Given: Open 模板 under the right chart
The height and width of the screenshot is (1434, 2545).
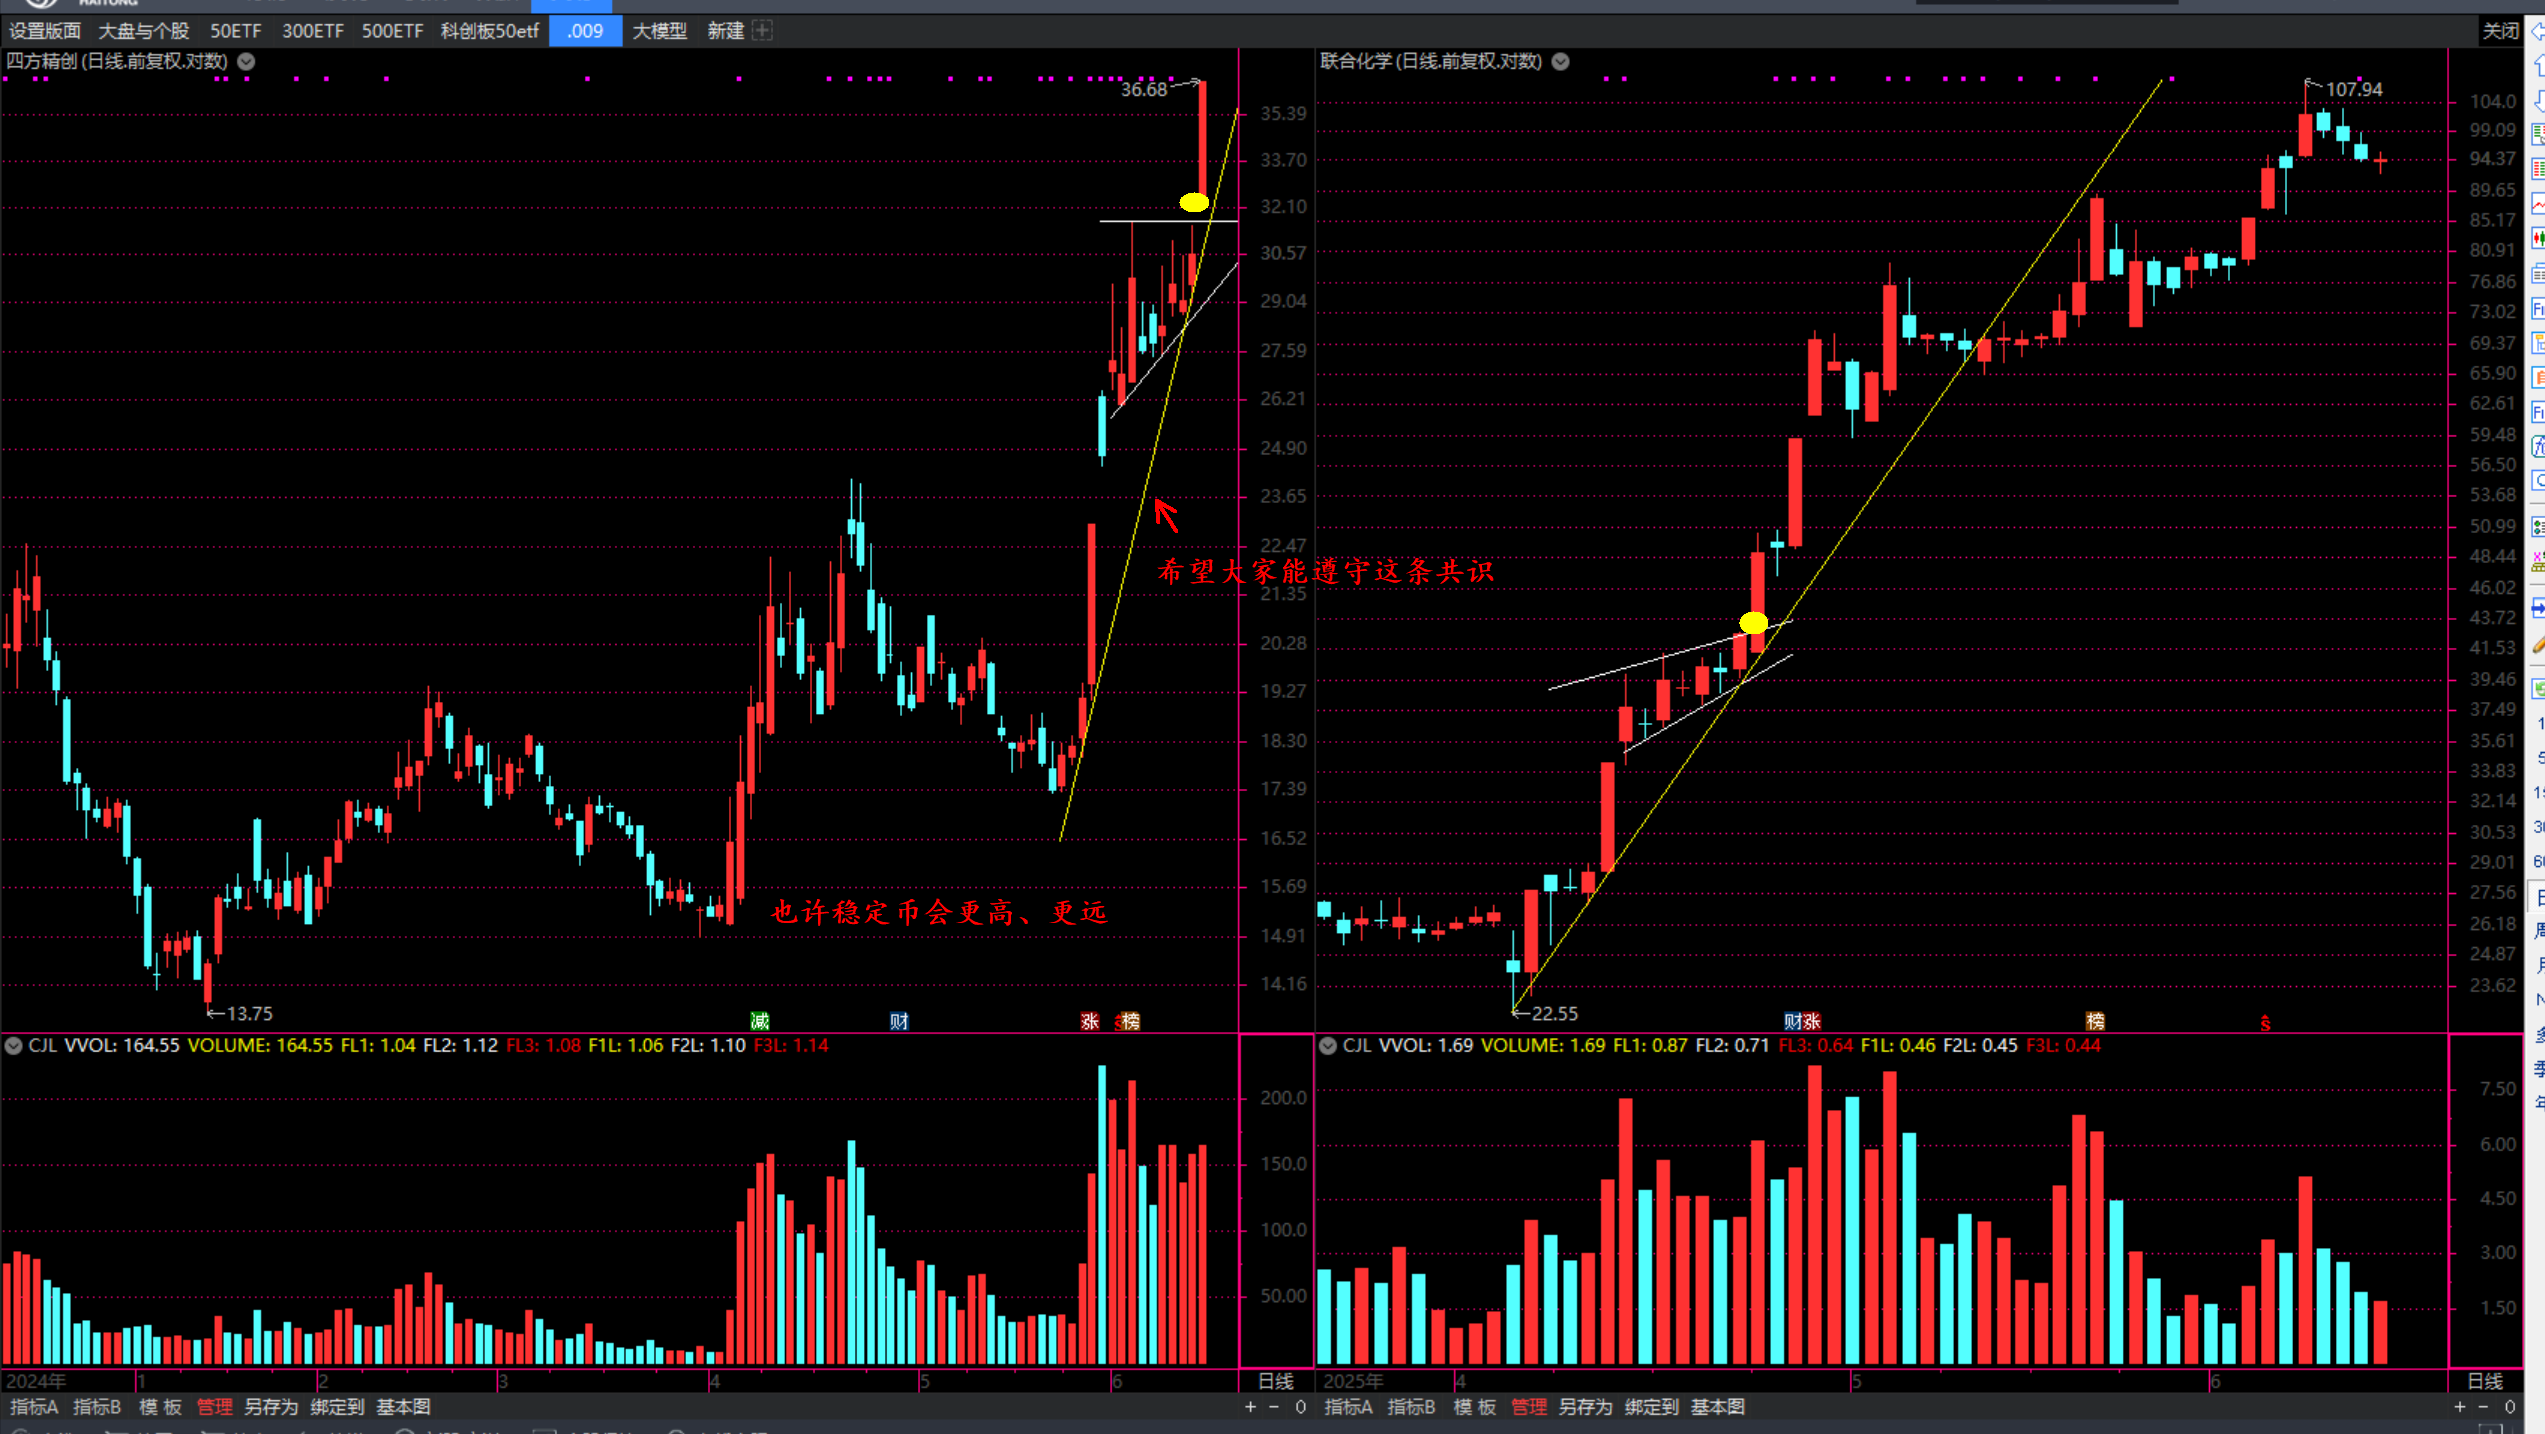Looking at the screenshot, I should (x=1474, y=1407).
